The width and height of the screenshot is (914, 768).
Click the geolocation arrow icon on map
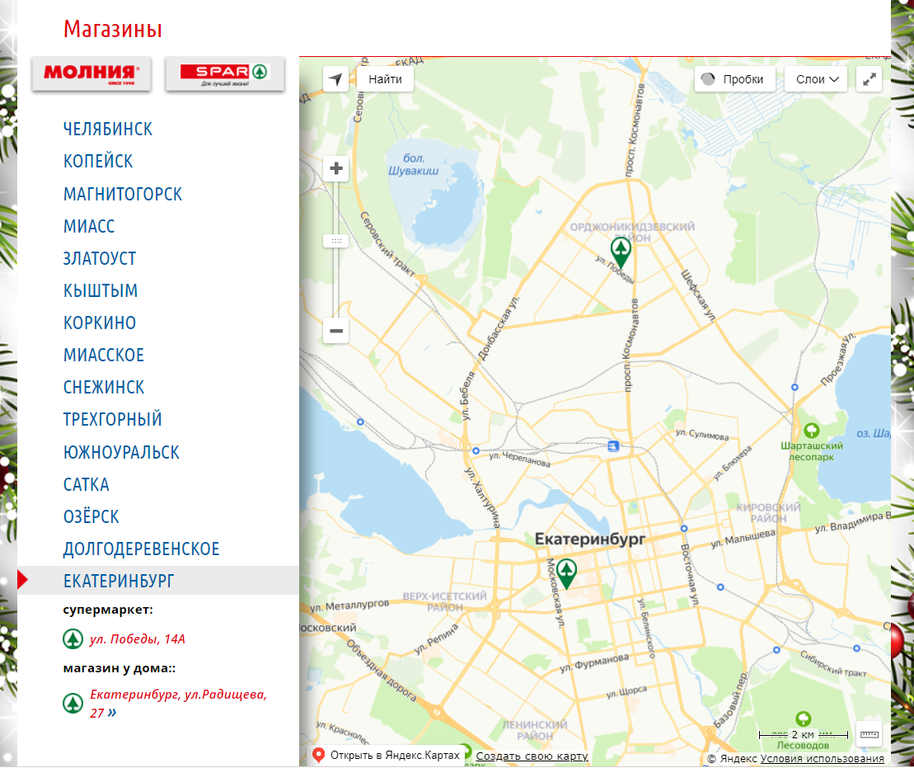coord(336,79)
